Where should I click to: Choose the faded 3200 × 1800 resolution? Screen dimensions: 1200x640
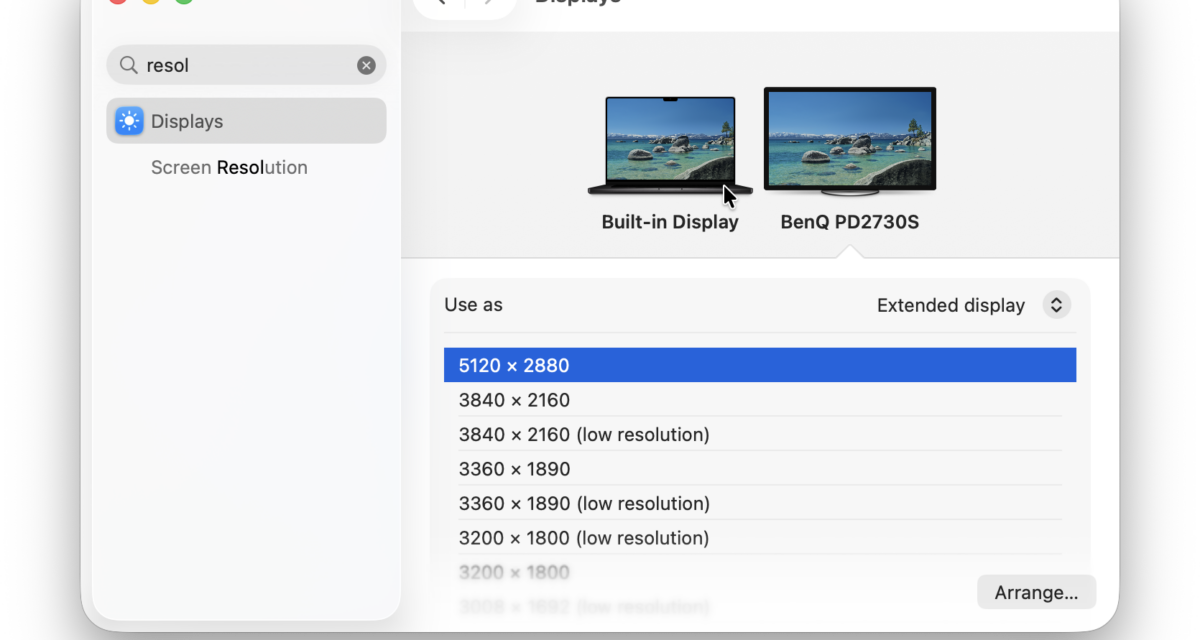click(x=760, y=572)
